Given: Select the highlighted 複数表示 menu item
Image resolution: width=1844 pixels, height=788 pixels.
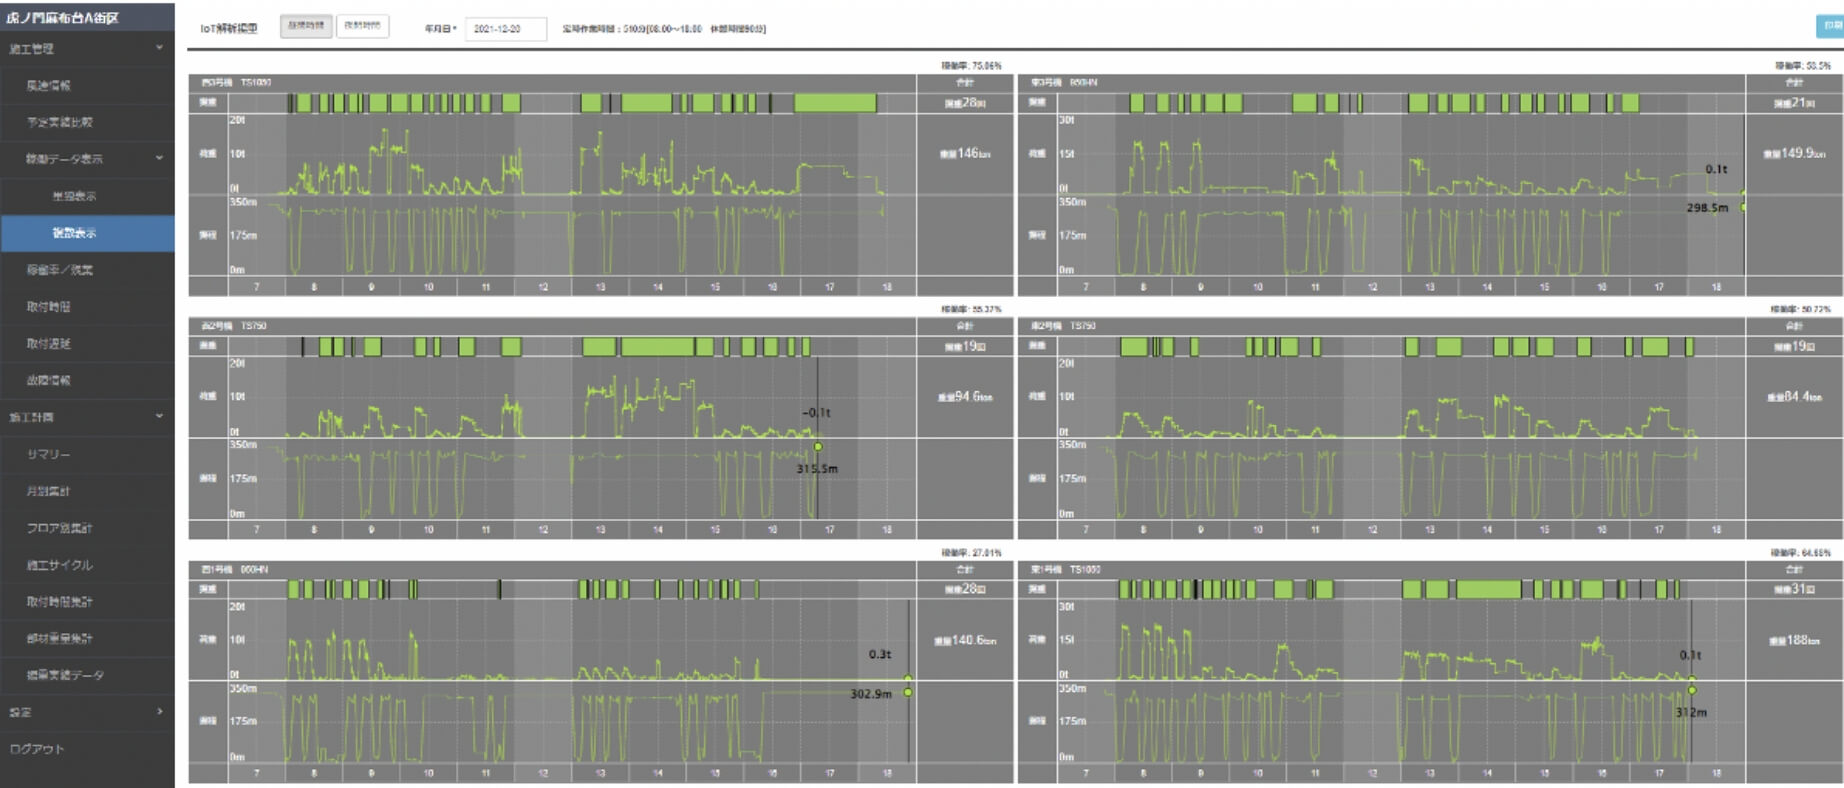Looking at the screenshot, I should point(75,233).
